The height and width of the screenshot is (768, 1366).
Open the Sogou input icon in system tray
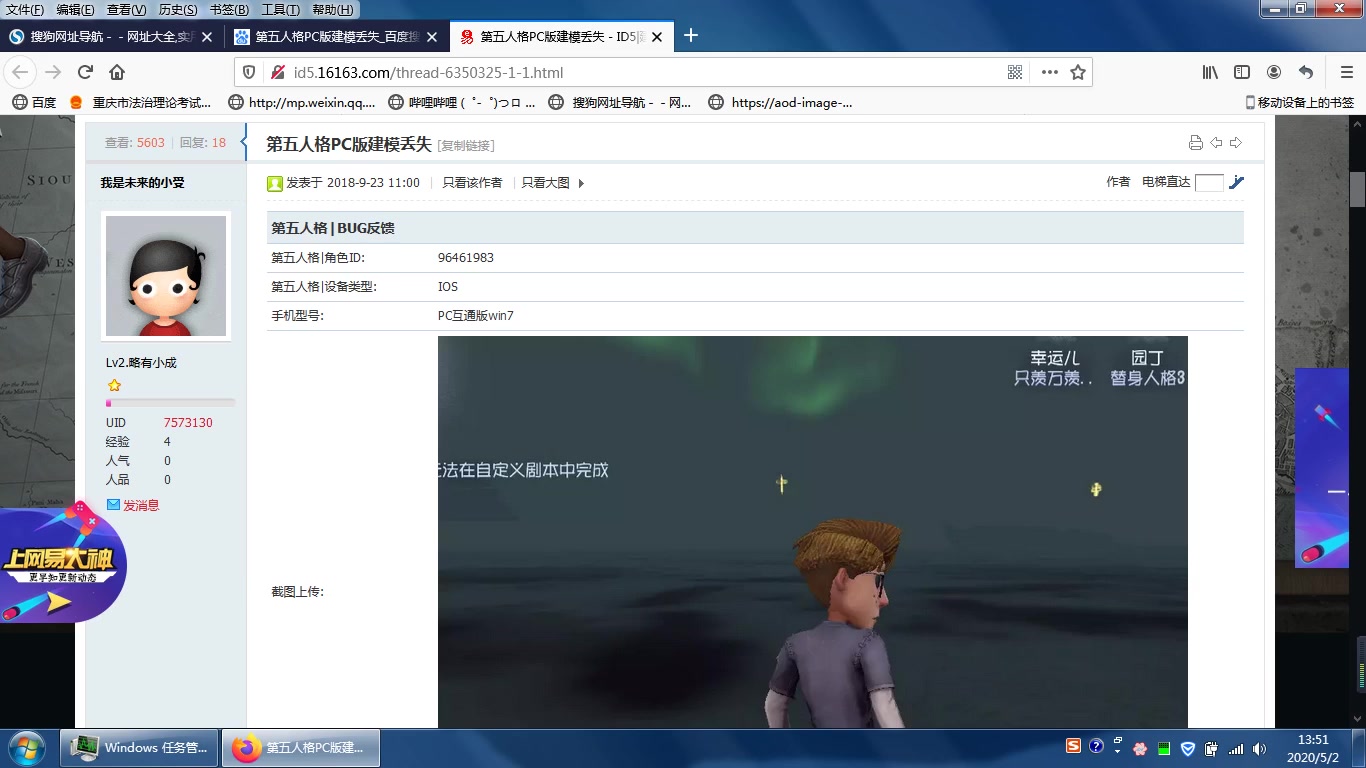[1073, 747]
